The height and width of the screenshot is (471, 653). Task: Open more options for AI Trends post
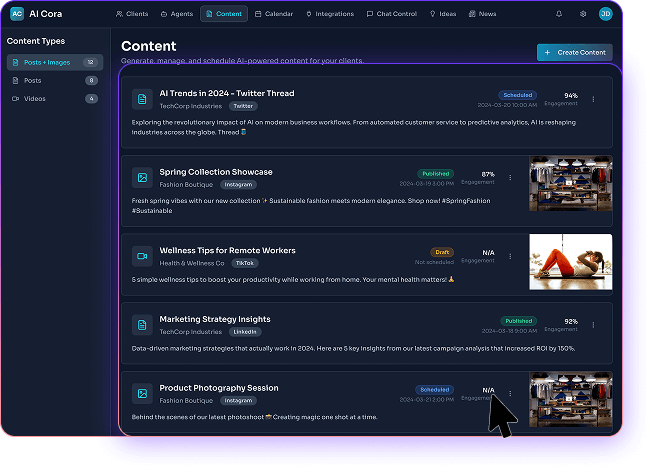pos(593,99)
